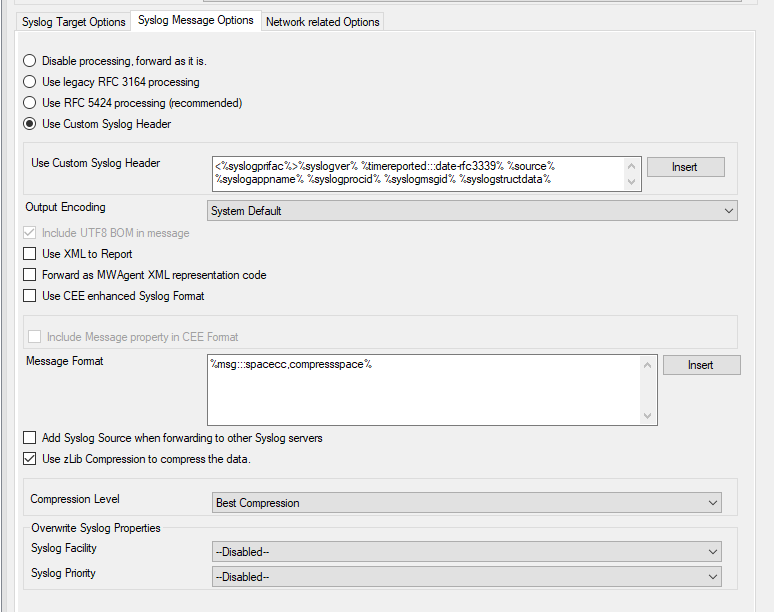Viewport: 775px width, 612px height.
Task: Select Use RFC 5424 processing option
Action: click(30, 103)
